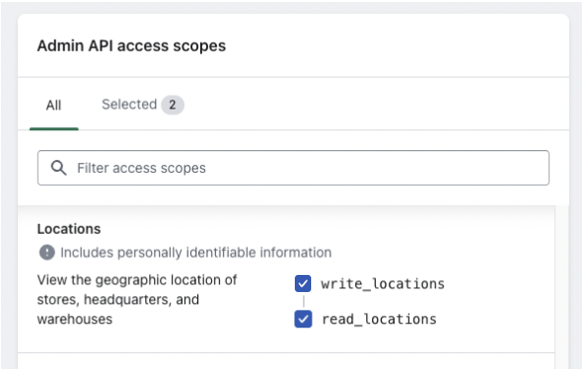The height and width of the screenshot is (369, 584).
Task: Click the word warehouses in description
Action: tap(74, 319)
